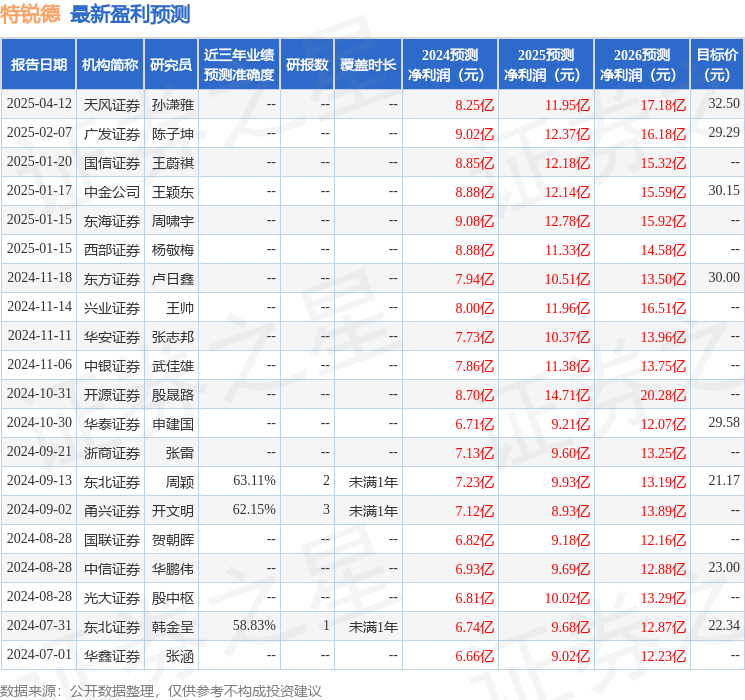Click the 研报数 column header

coord(307,65)
